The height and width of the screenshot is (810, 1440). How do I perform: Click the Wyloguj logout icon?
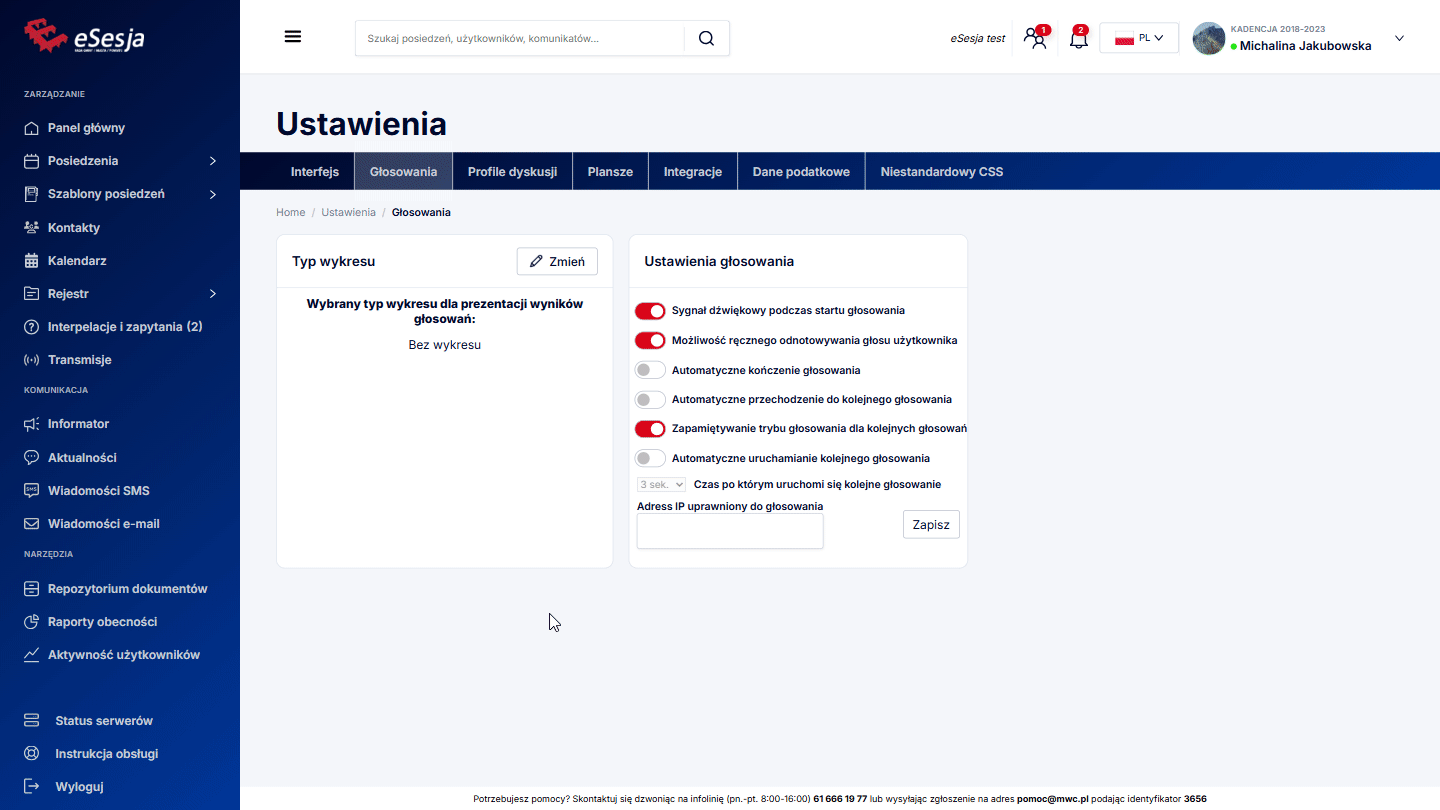[x=31, y=786]
